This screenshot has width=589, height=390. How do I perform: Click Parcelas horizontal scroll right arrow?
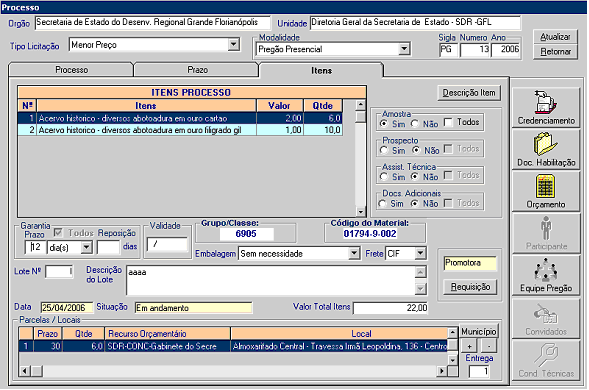tap(442, 371)
